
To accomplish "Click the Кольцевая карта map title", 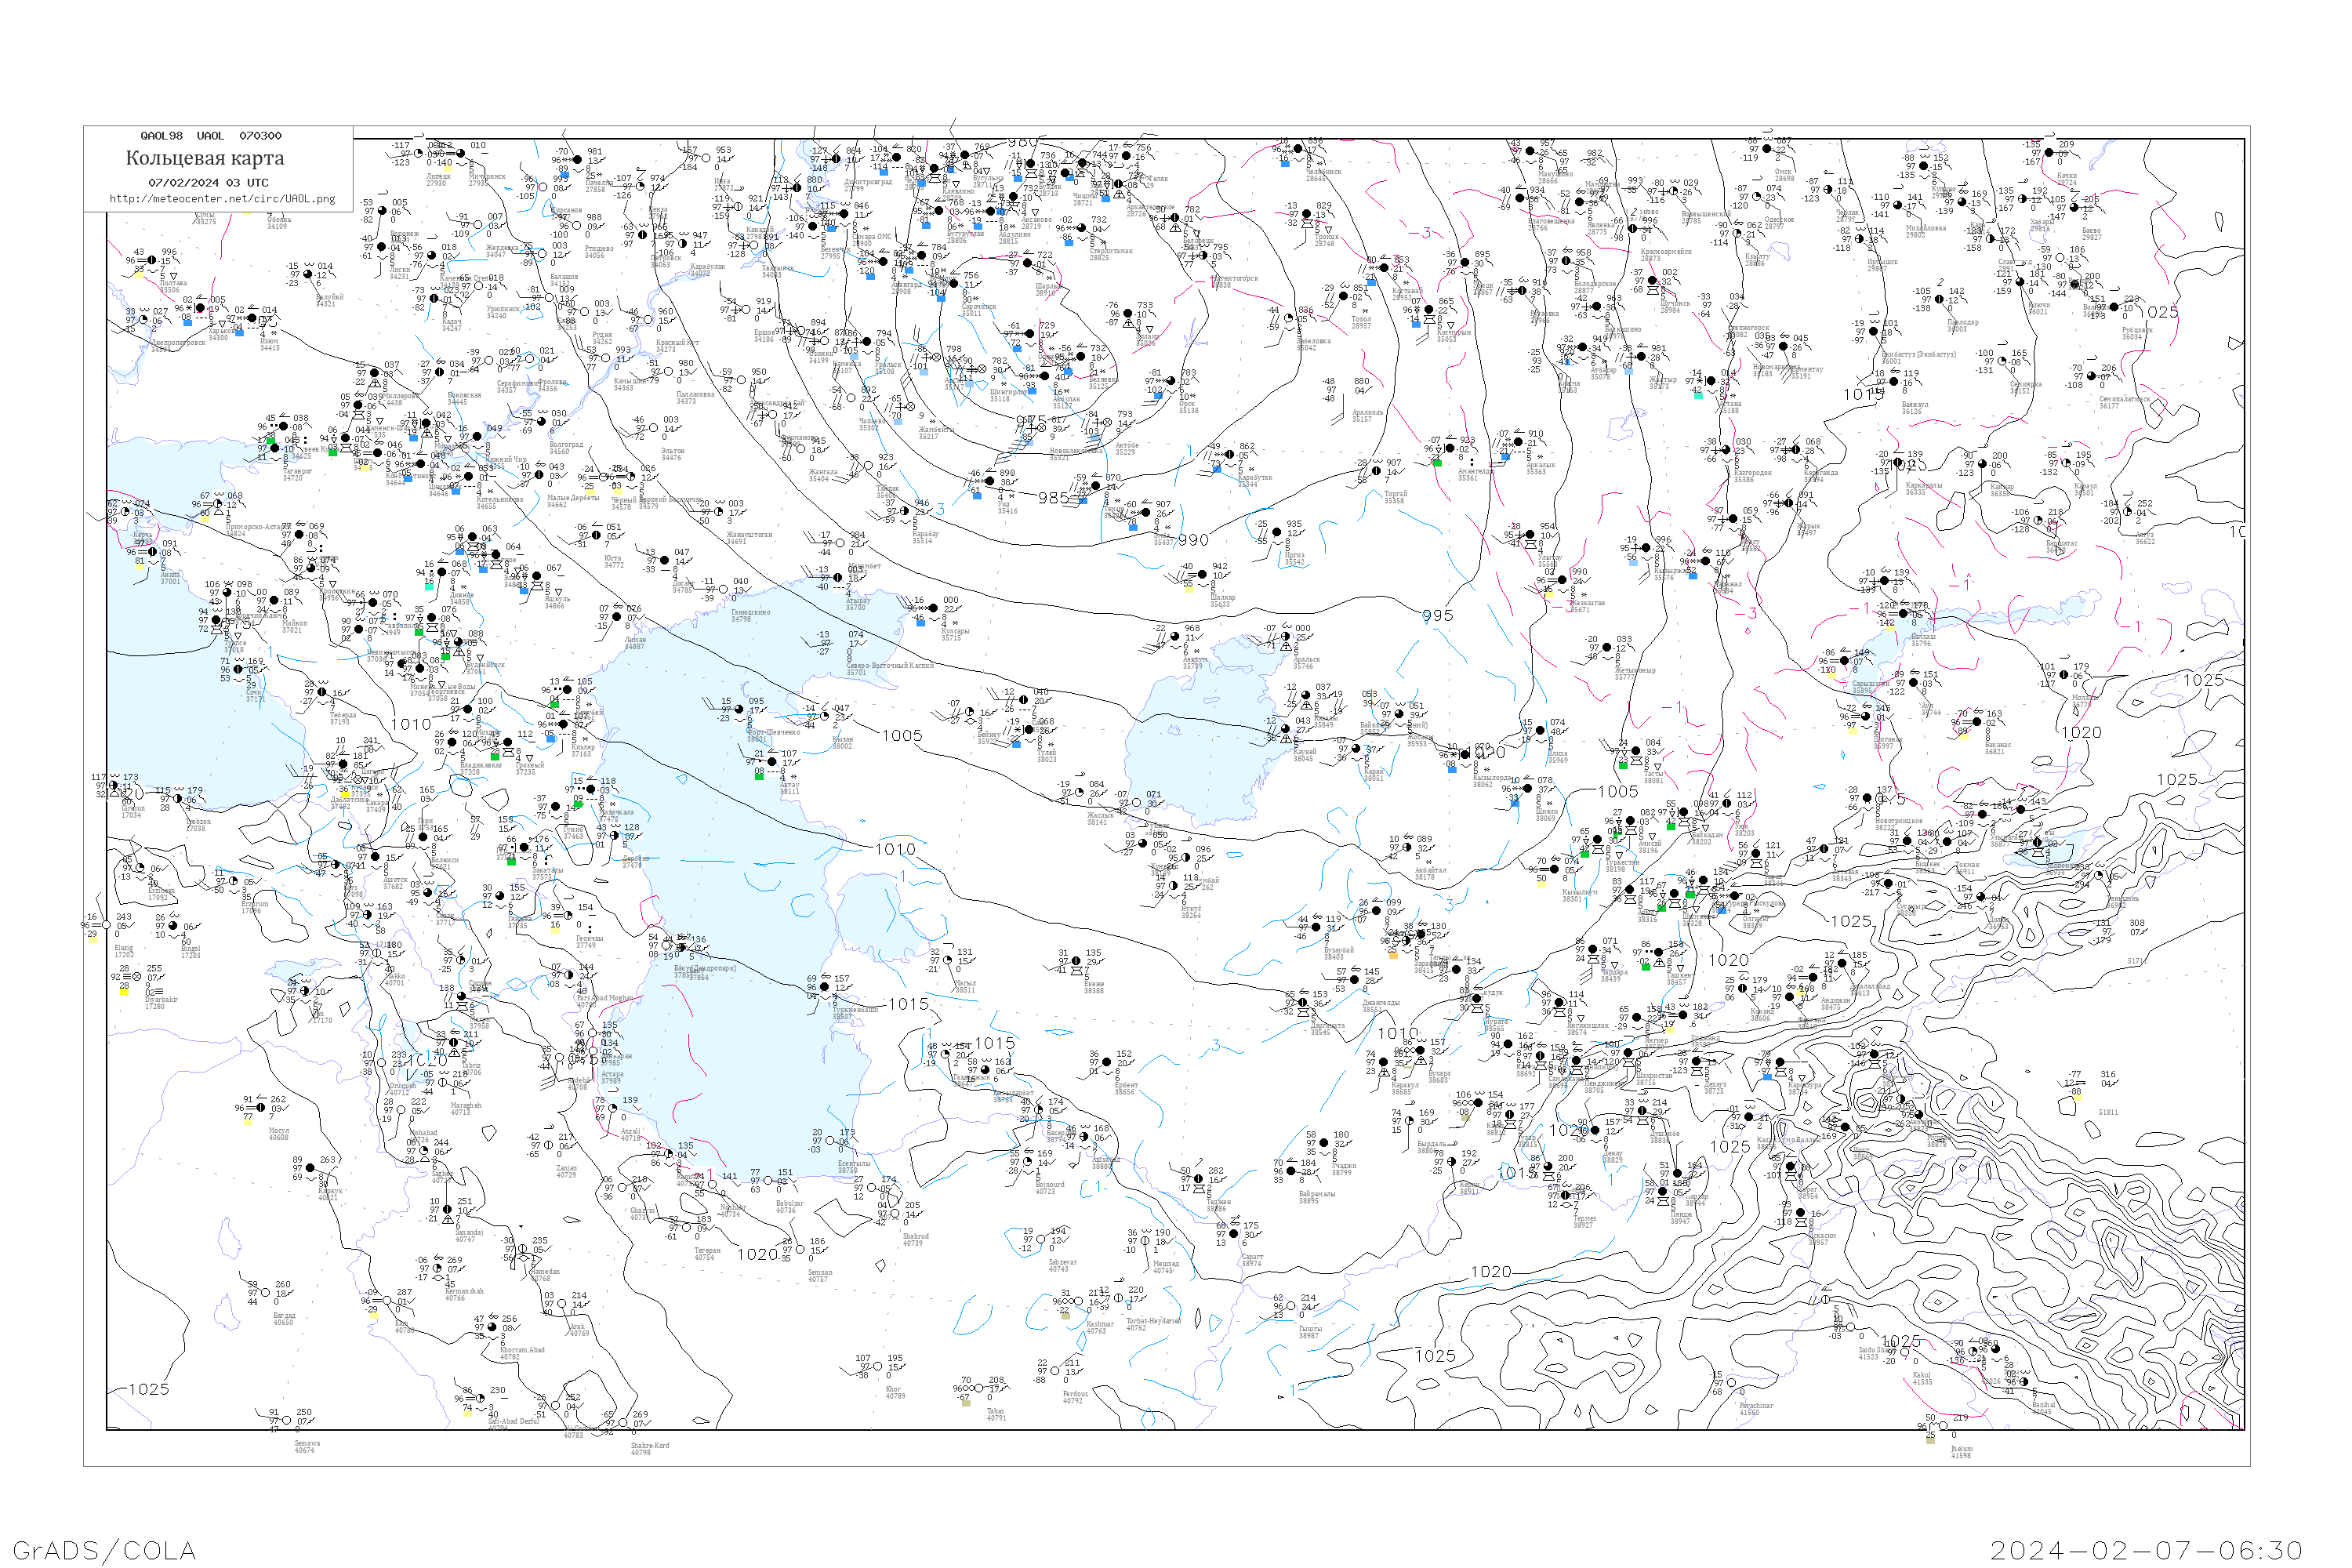I will tap(205, 158).
